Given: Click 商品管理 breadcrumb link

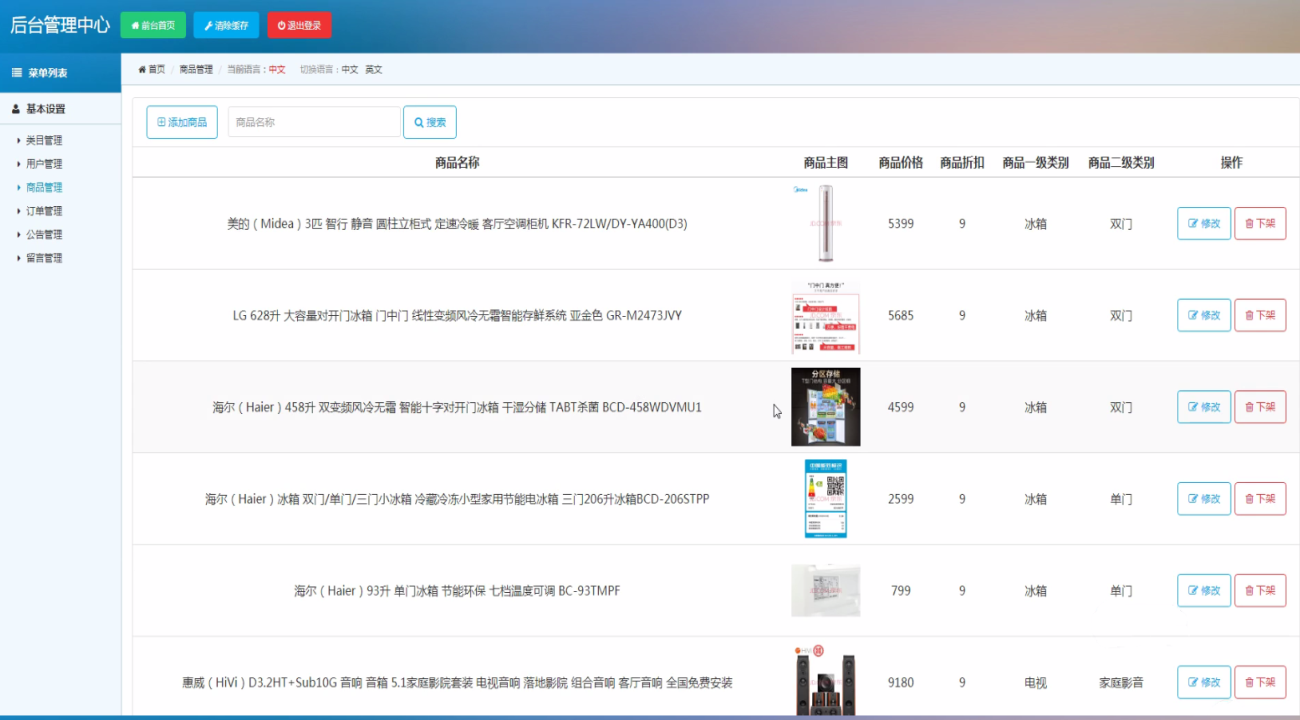Looking at the screenshot, I should pos(196,70).
